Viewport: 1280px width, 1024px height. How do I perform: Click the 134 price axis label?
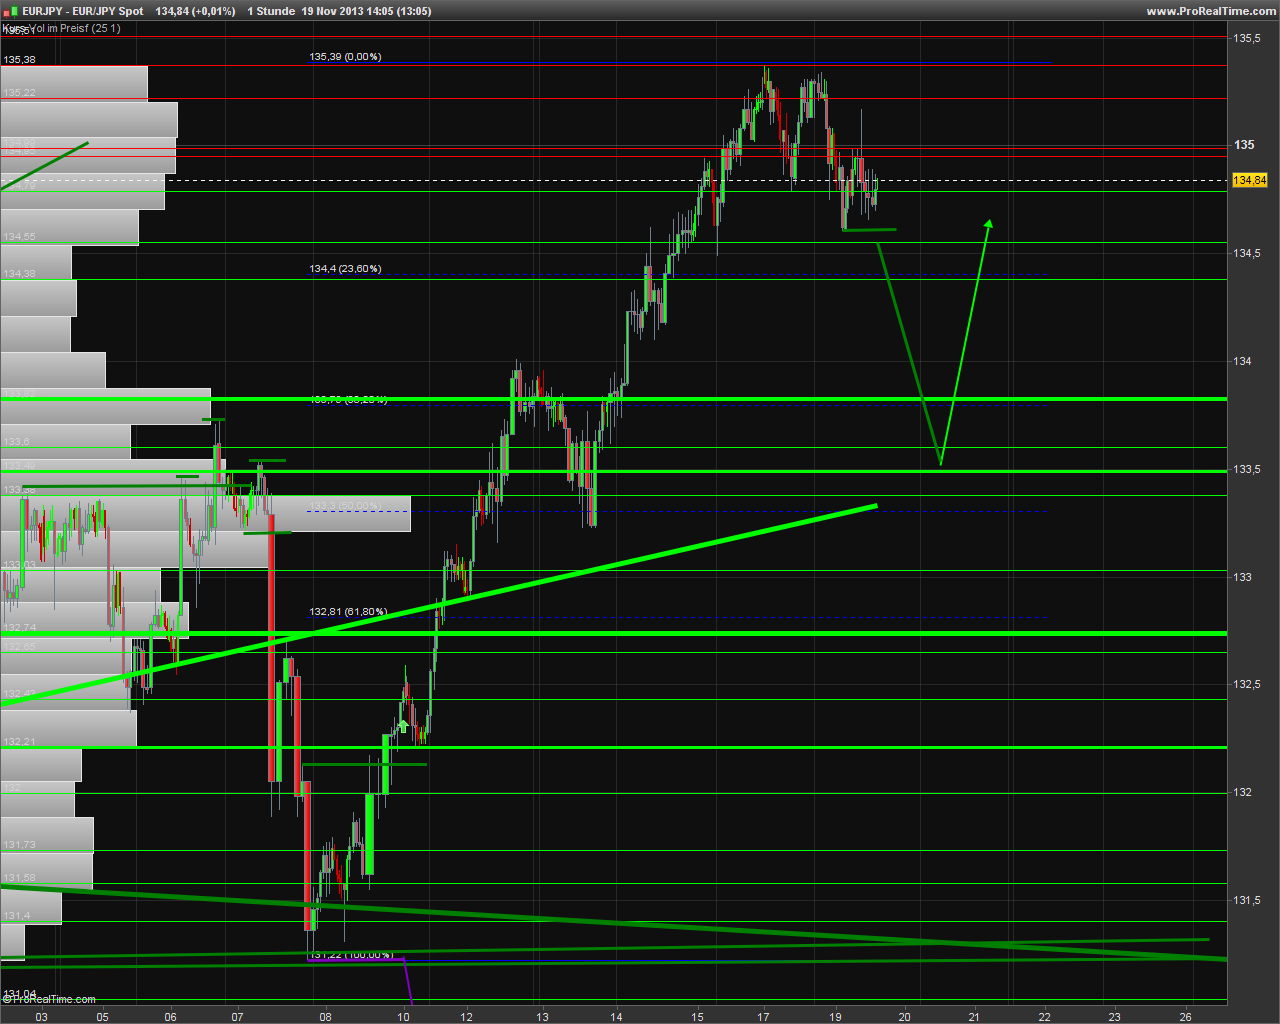(x=1242, y=361)
